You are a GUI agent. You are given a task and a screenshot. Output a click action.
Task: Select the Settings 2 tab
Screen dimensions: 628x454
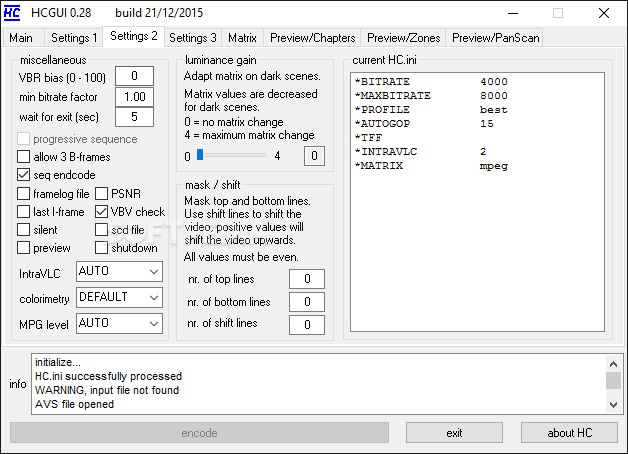pos(134,36)
